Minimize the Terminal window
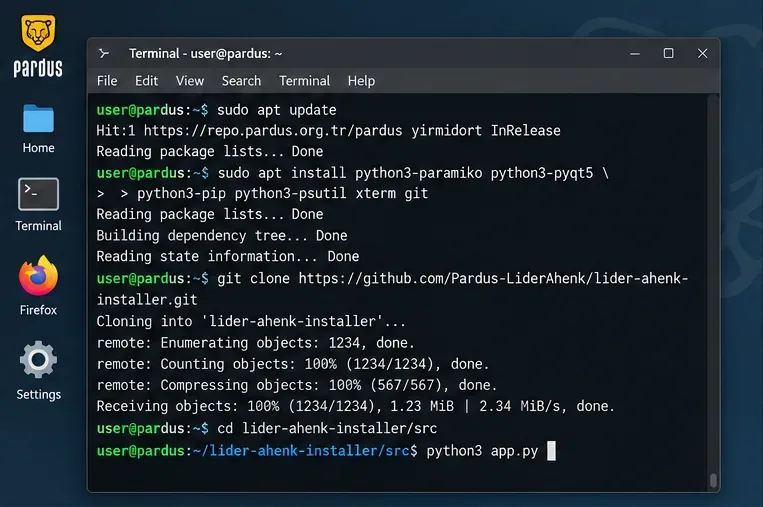Viewport: 763px width, 507px height. pyautogui.click(x=635, y=54)
